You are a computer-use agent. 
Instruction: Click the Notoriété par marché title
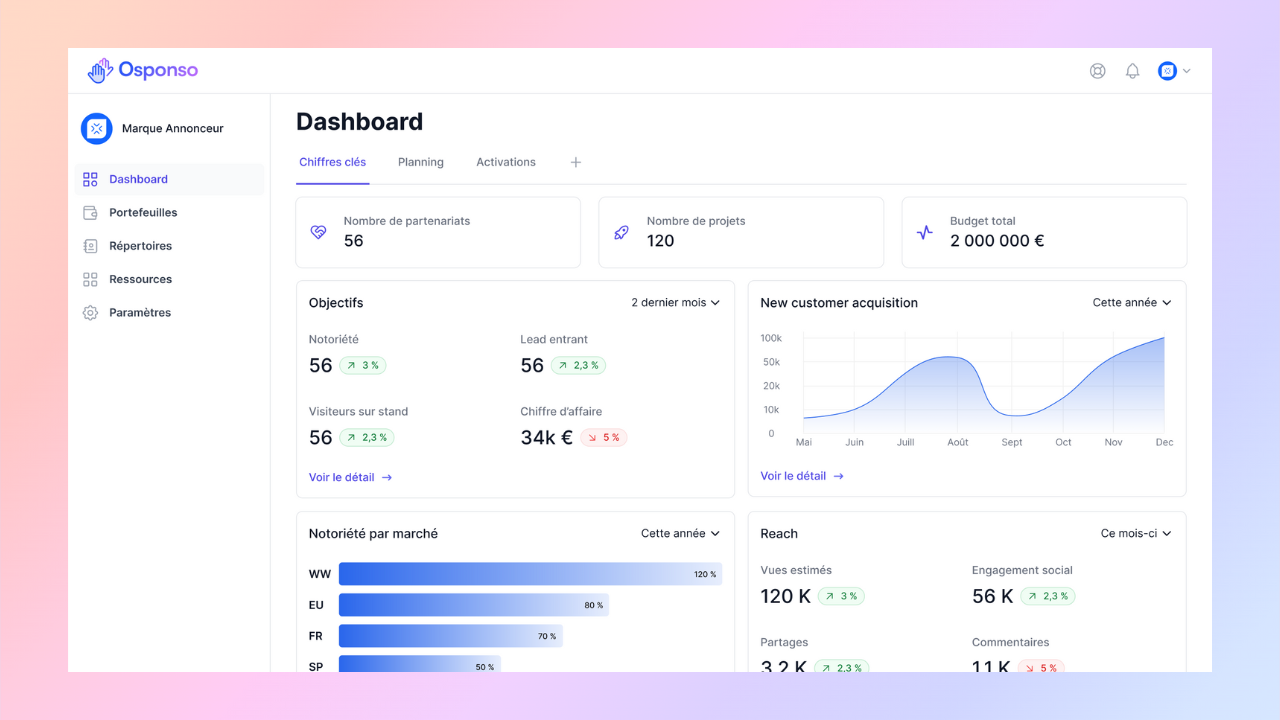click(373, 533)
